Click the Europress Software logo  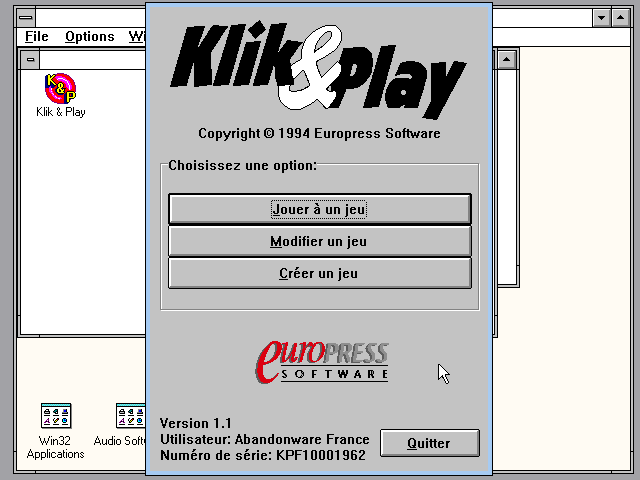[322, 361]
